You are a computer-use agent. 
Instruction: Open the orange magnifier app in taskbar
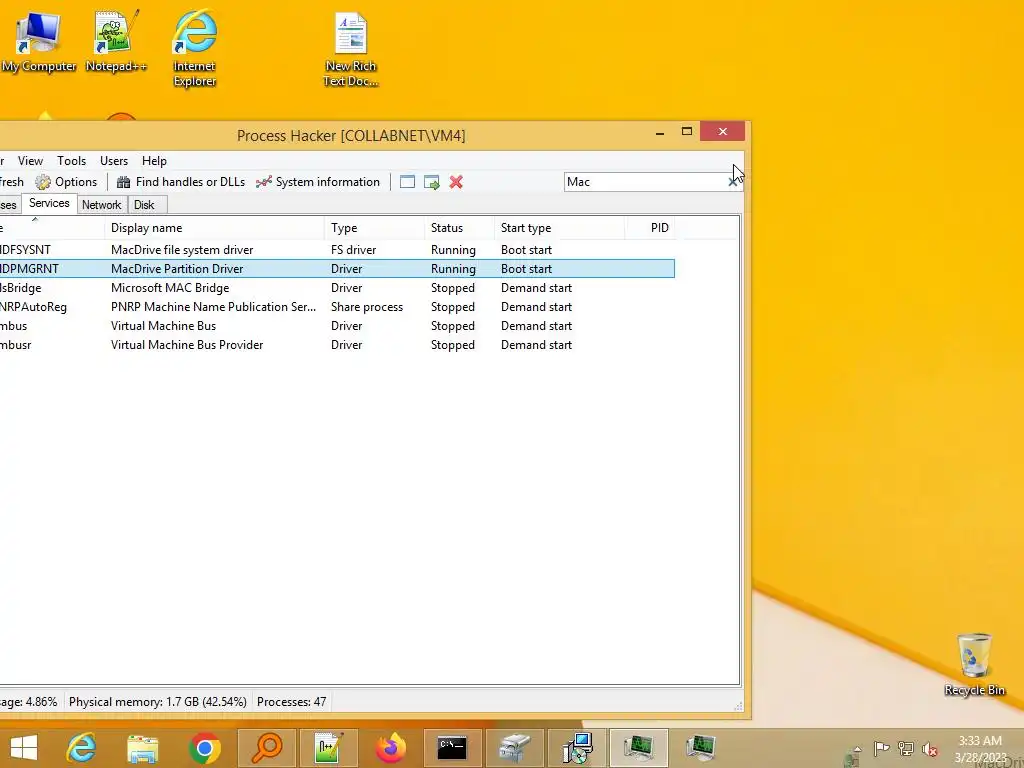pyautogui.click(x=266, y=748)
